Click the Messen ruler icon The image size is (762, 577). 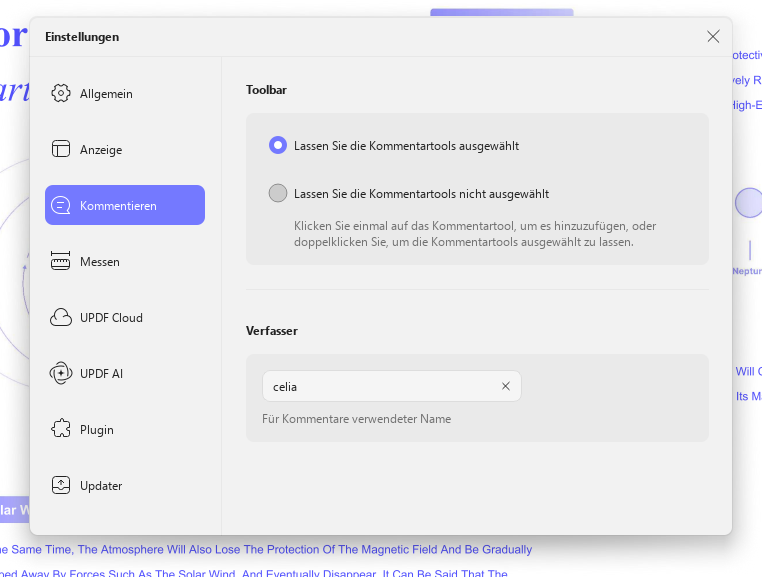pos(61,261)
